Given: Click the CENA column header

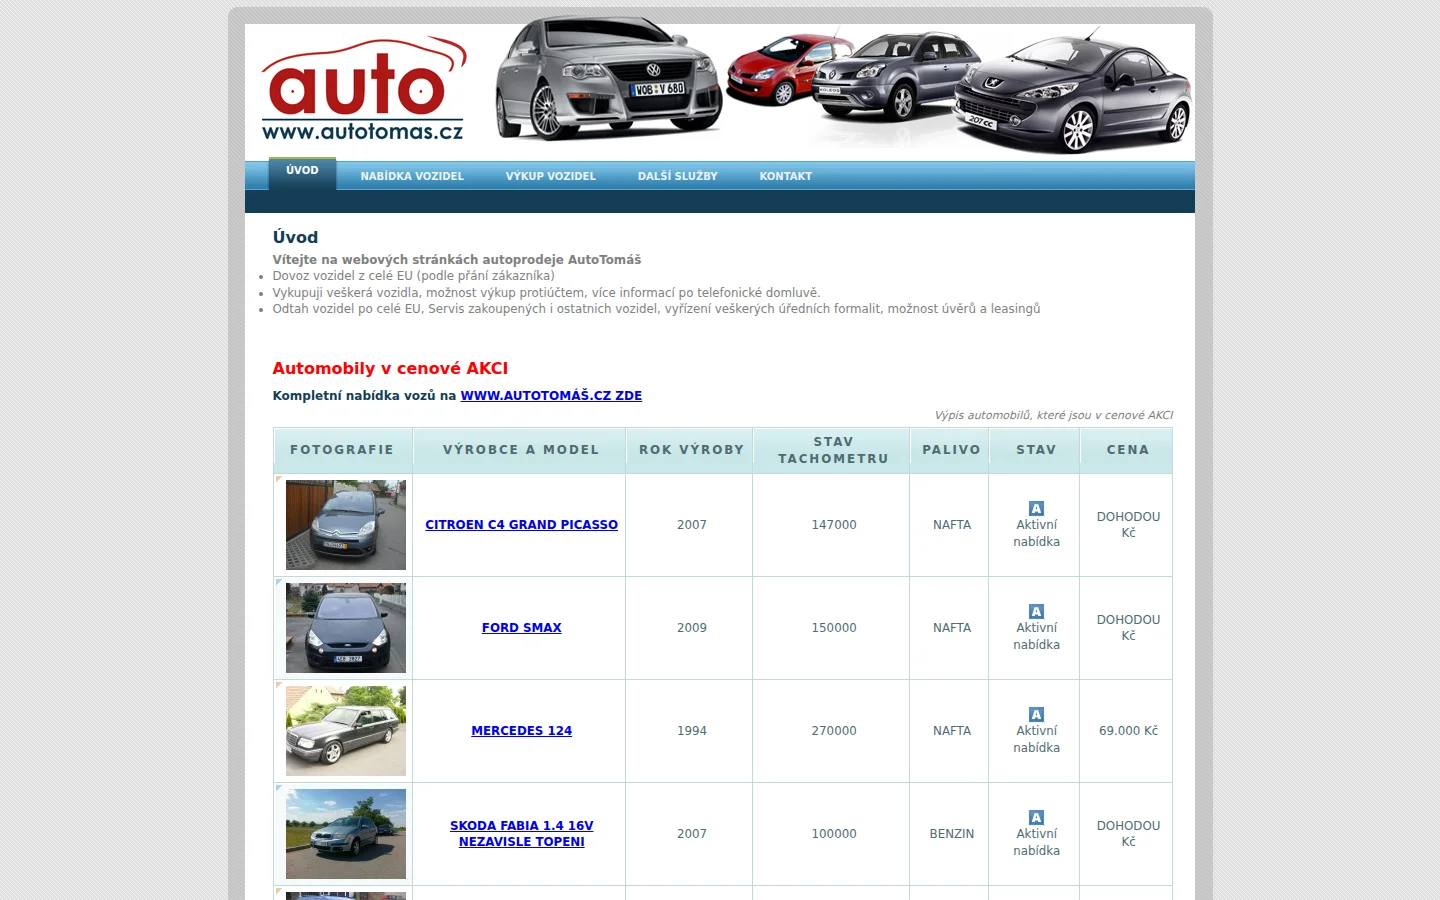Looking at the screenshot, I should point(1127,450).
